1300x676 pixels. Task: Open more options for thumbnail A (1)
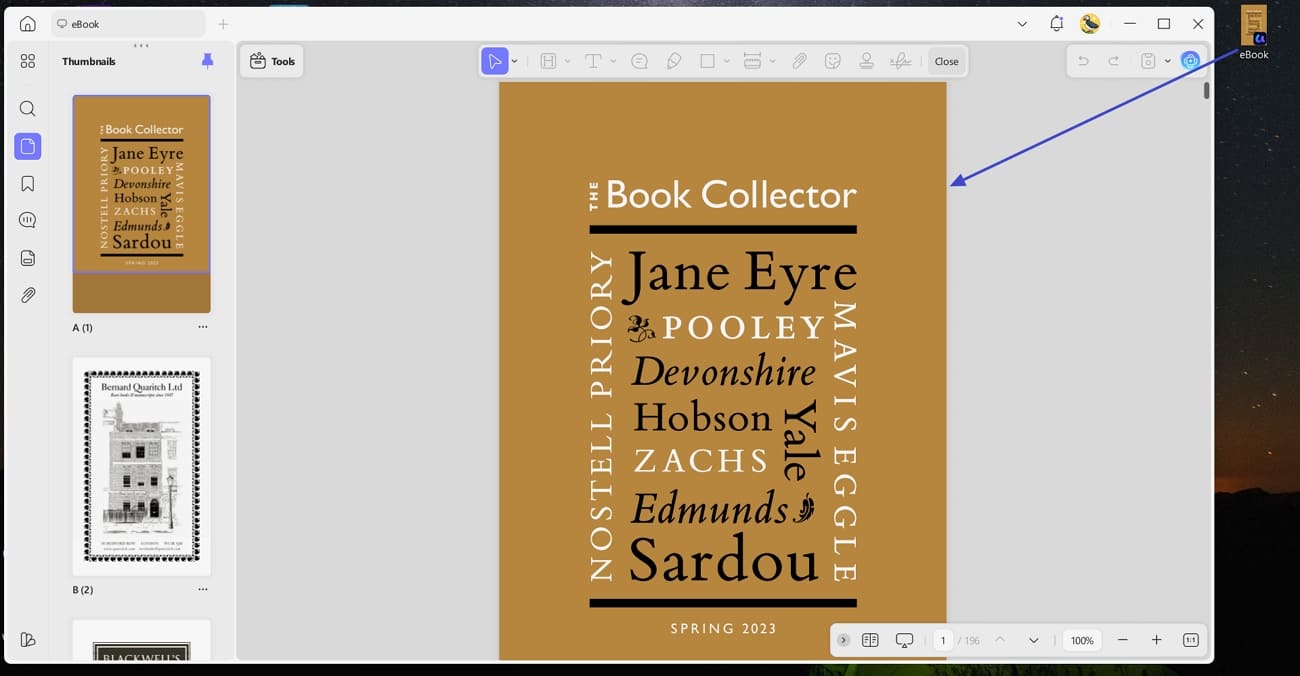click(x=203, y=327)
